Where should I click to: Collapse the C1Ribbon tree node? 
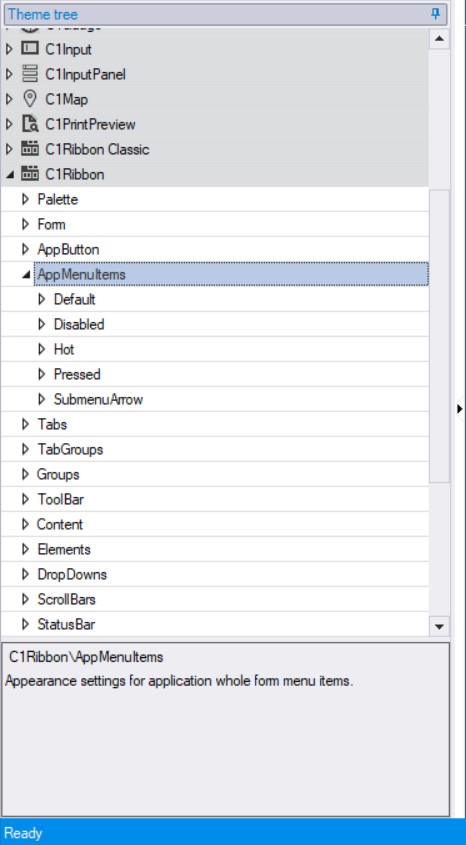coord(9,175)
